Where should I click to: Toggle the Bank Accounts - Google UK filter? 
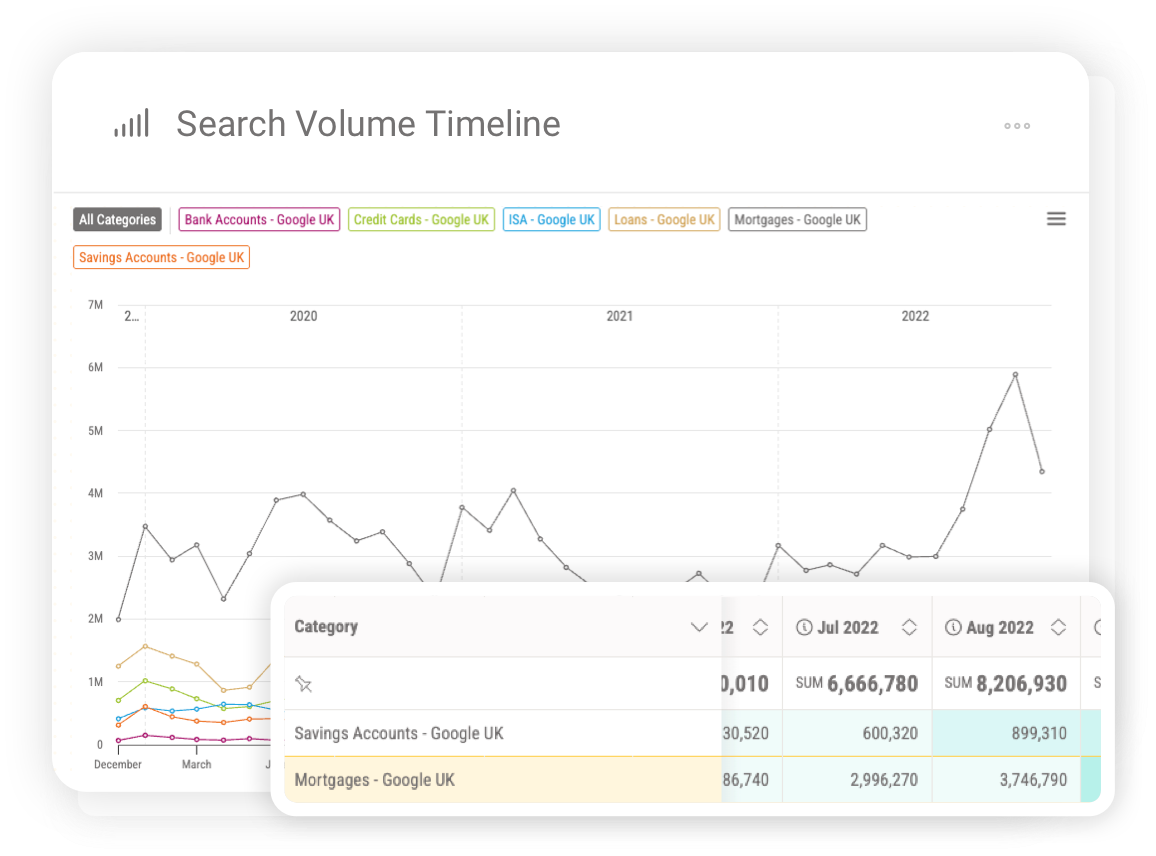(x=258, y=219)
